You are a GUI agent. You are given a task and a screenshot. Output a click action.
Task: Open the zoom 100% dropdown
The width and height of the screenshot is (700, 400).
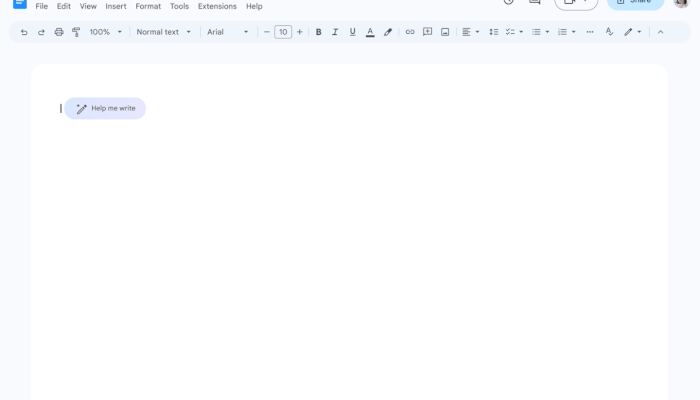[x=105, y=32]
